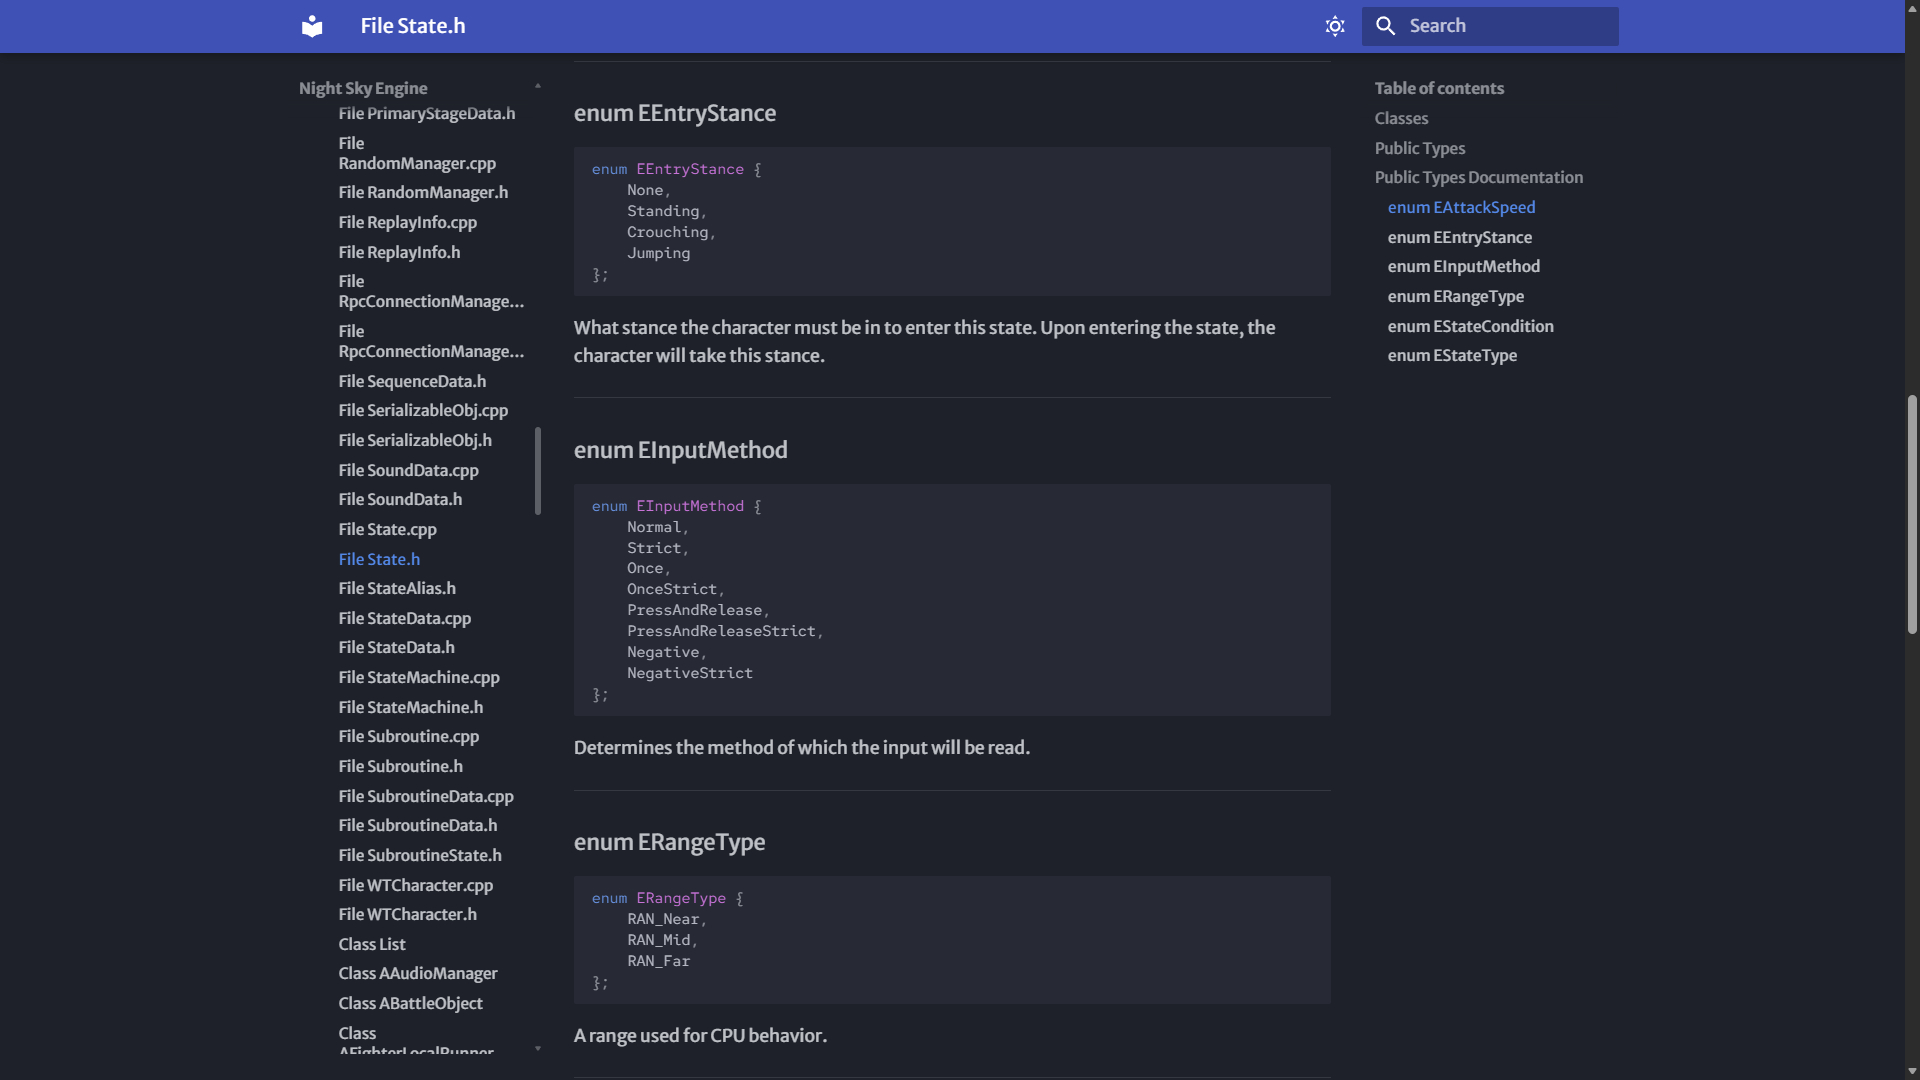Go to enum ERangeType in contents
Viewport: 1920px width, 1080px height.
click(x=1455, y=296)
